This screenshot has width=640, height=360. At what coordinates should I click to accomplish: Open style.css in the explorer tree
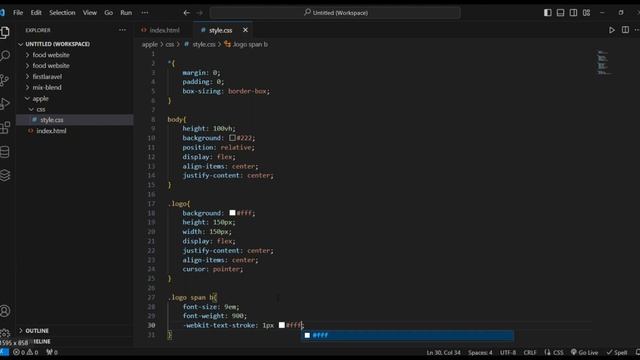[x=51, y=120]
